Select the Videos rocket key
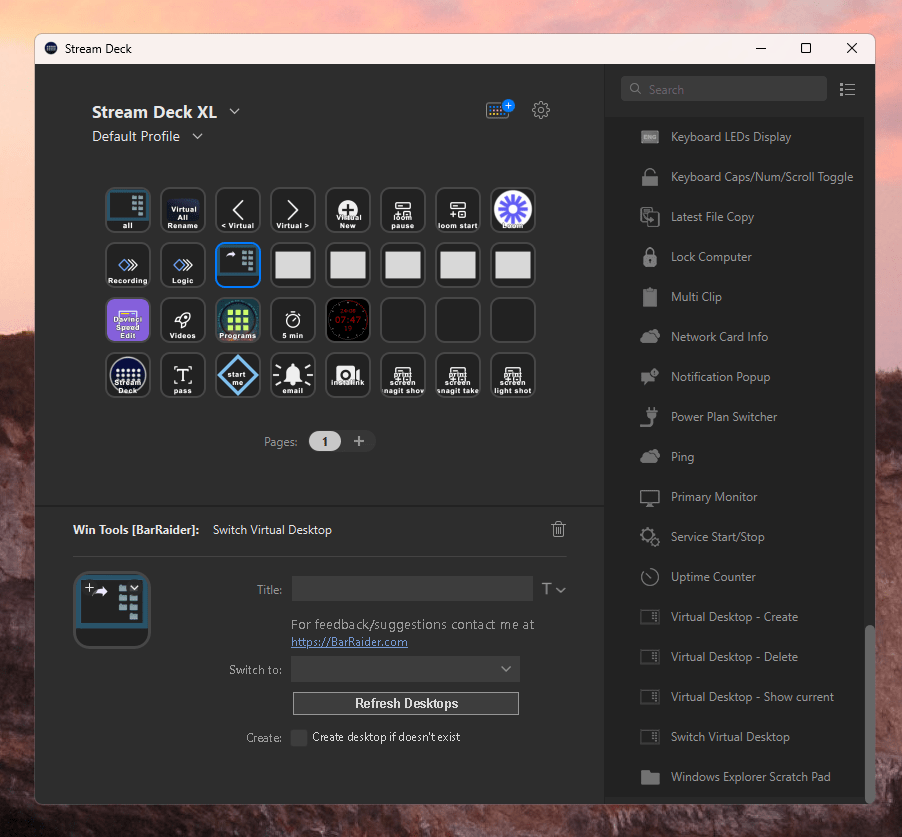The image size is (902, 837). pyautogui.click(x=183, y=320)
